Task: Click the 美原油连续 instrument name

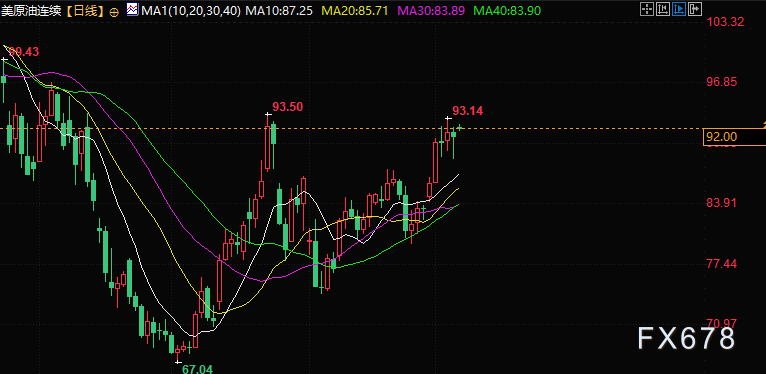Action: pos(31,11)
